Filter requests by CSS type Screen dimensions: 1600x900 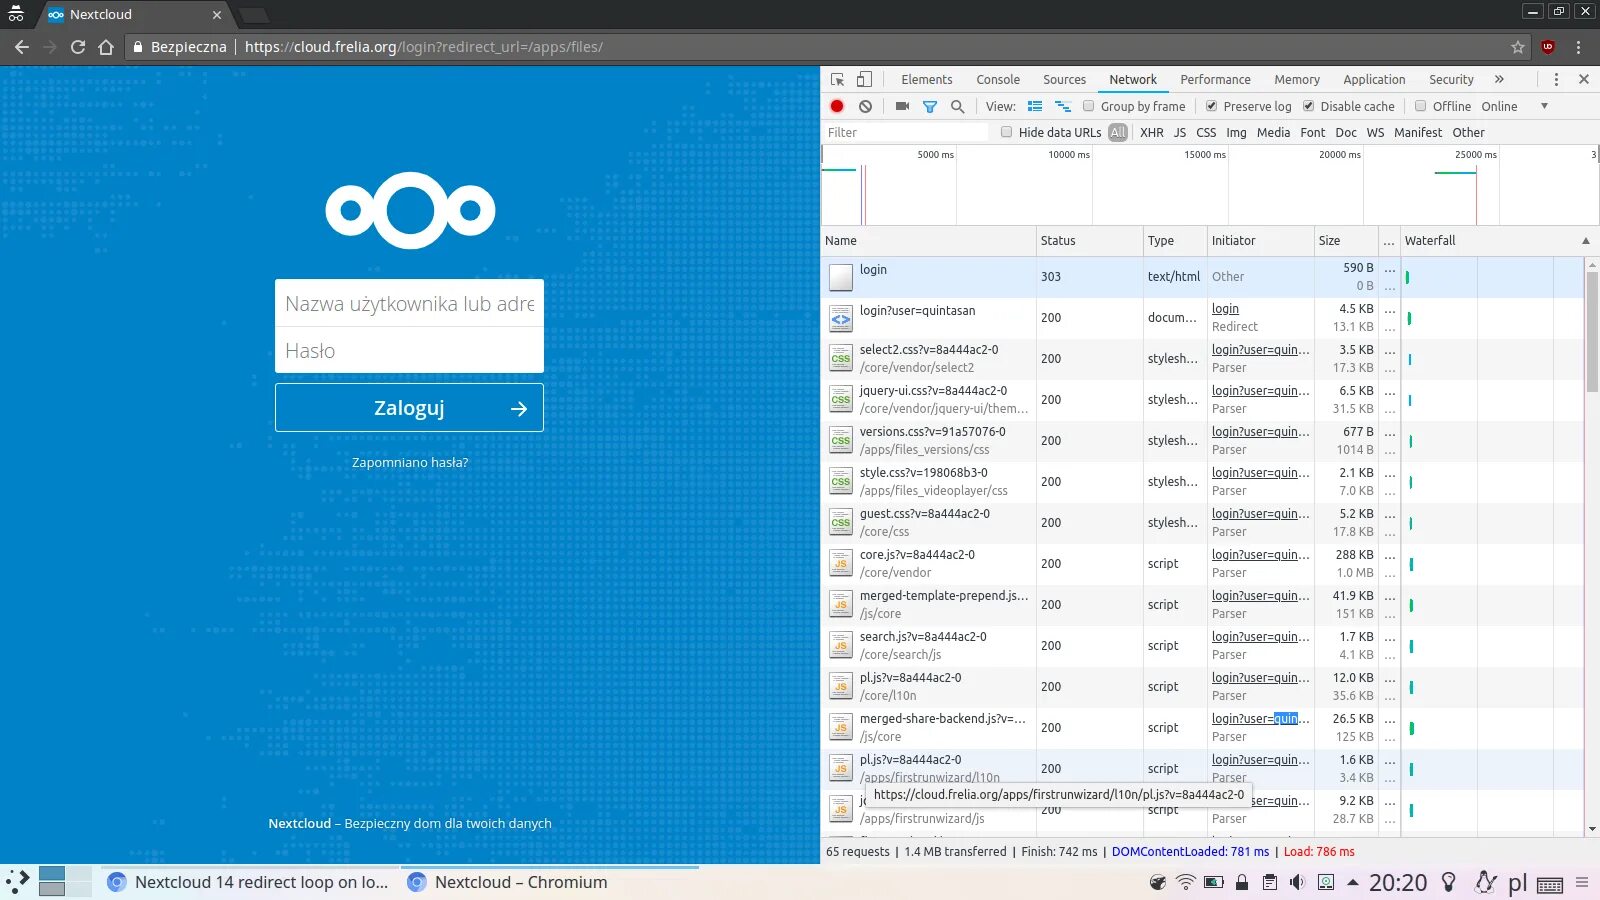click(x=1206, y=132)
